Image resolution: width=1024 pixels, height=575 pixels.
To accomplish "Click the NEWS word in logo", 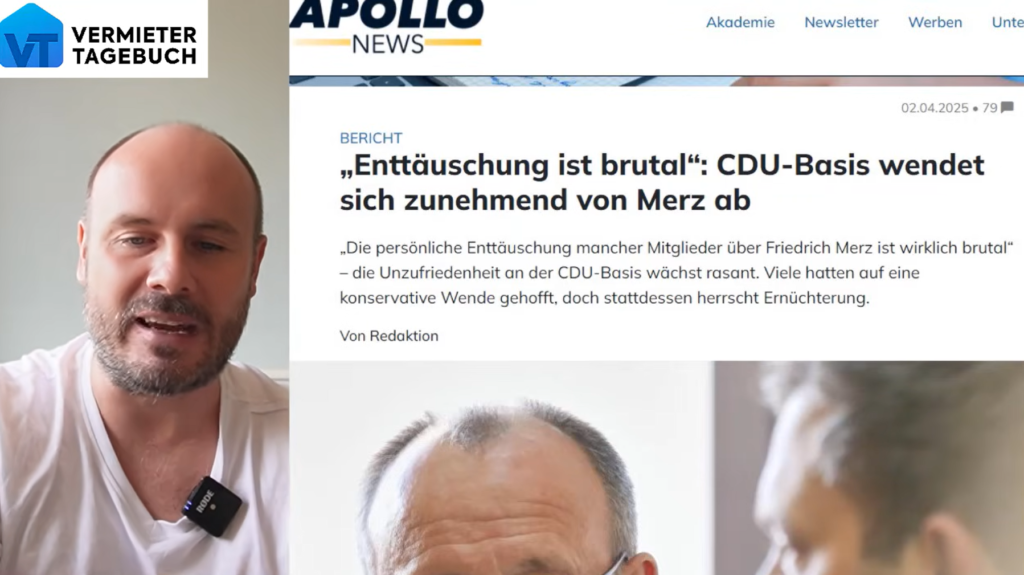I will (388, 44).
